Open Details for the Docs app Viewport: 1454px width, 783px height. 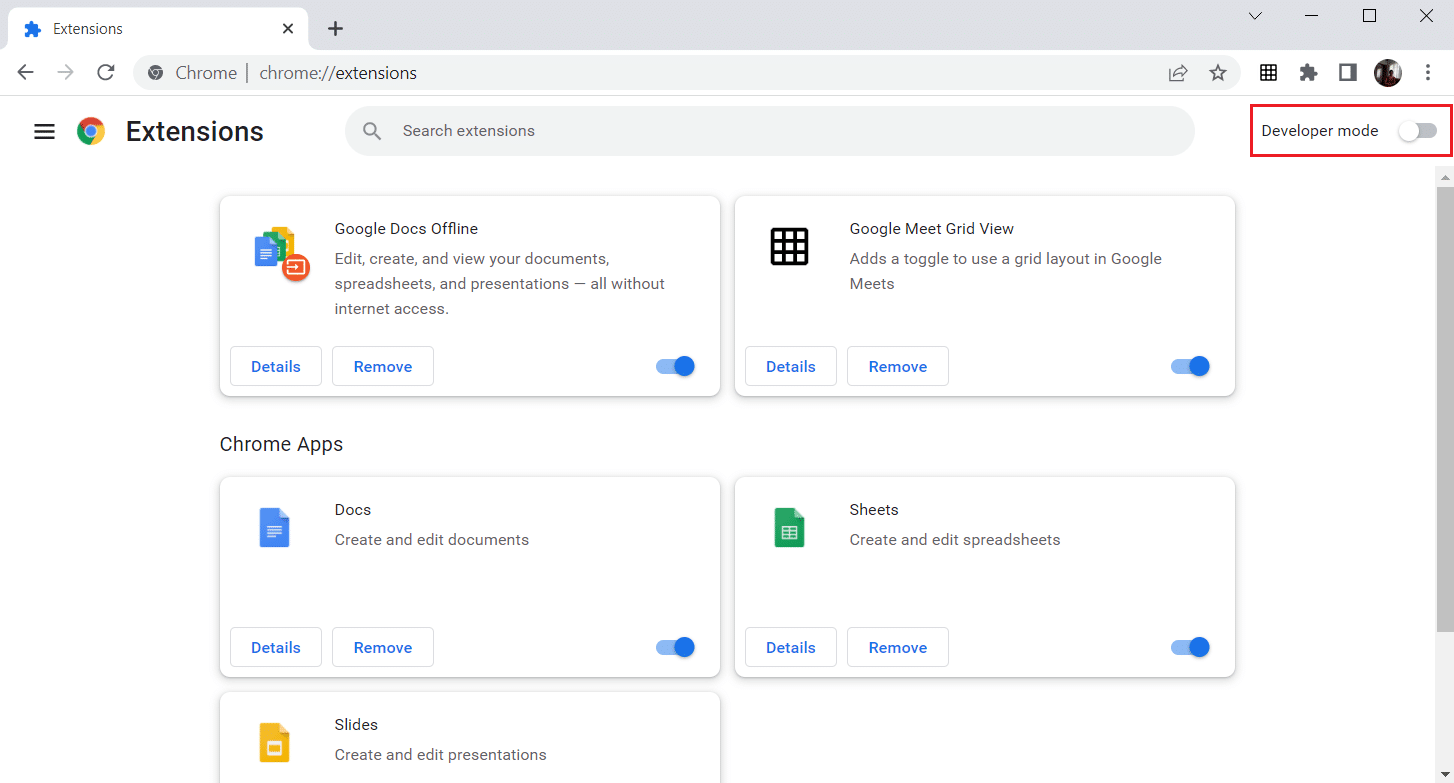point(276,647)
